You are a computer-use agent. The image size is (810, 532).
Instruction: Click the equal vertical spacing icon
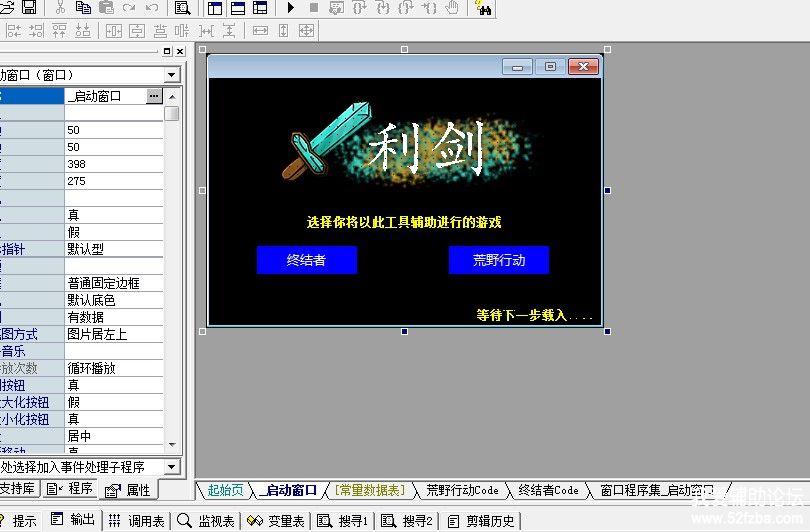[x=229, y=31]
